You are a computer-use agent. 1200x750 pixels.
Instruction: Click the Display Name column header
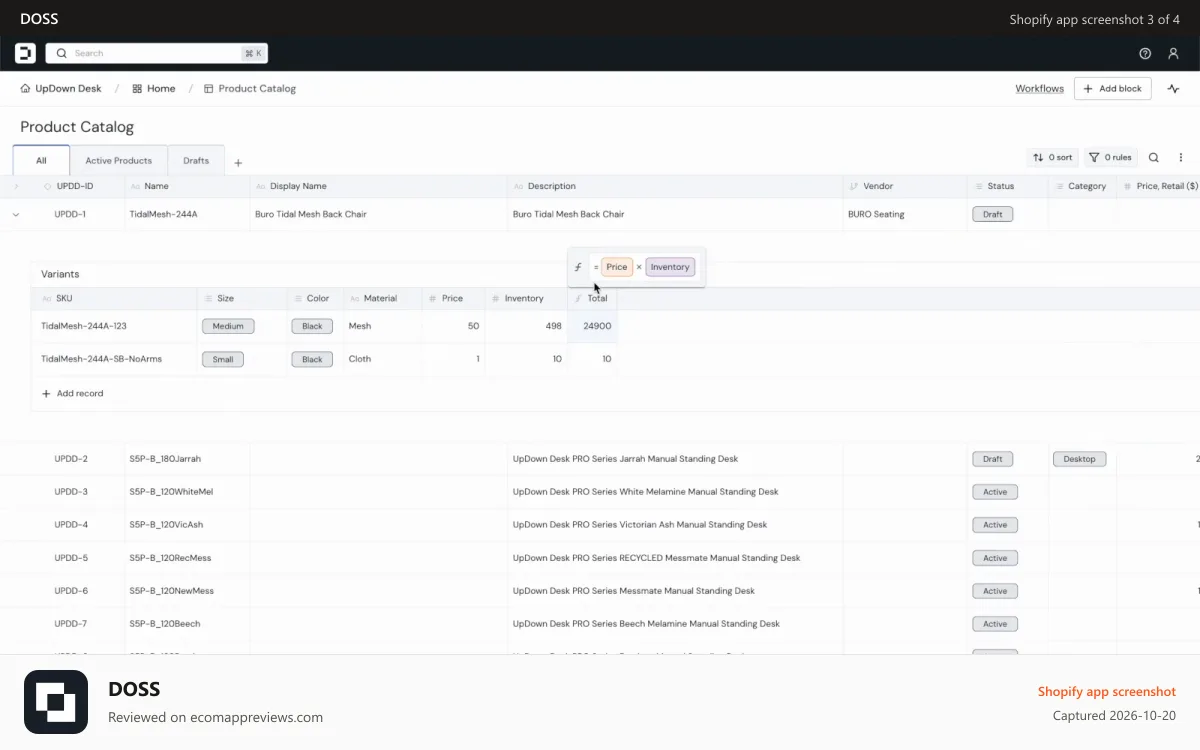[x=379, y=186]
